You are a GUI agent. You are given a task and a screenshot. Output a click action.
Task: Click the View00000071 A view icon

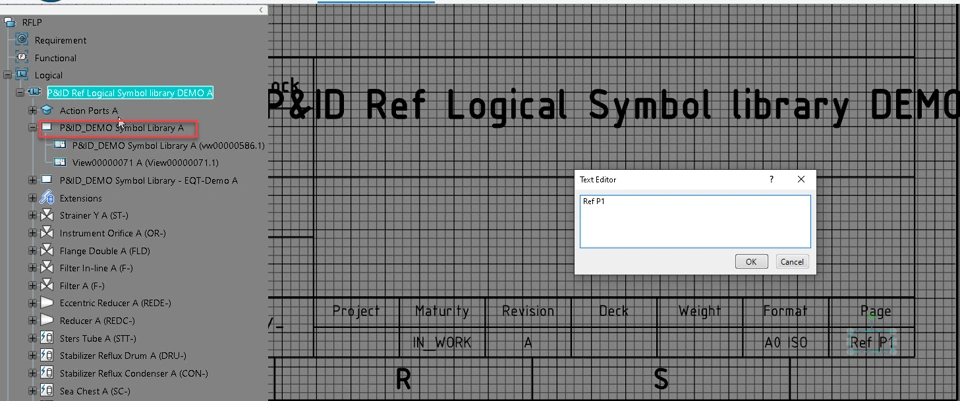[x=60, y=162]
